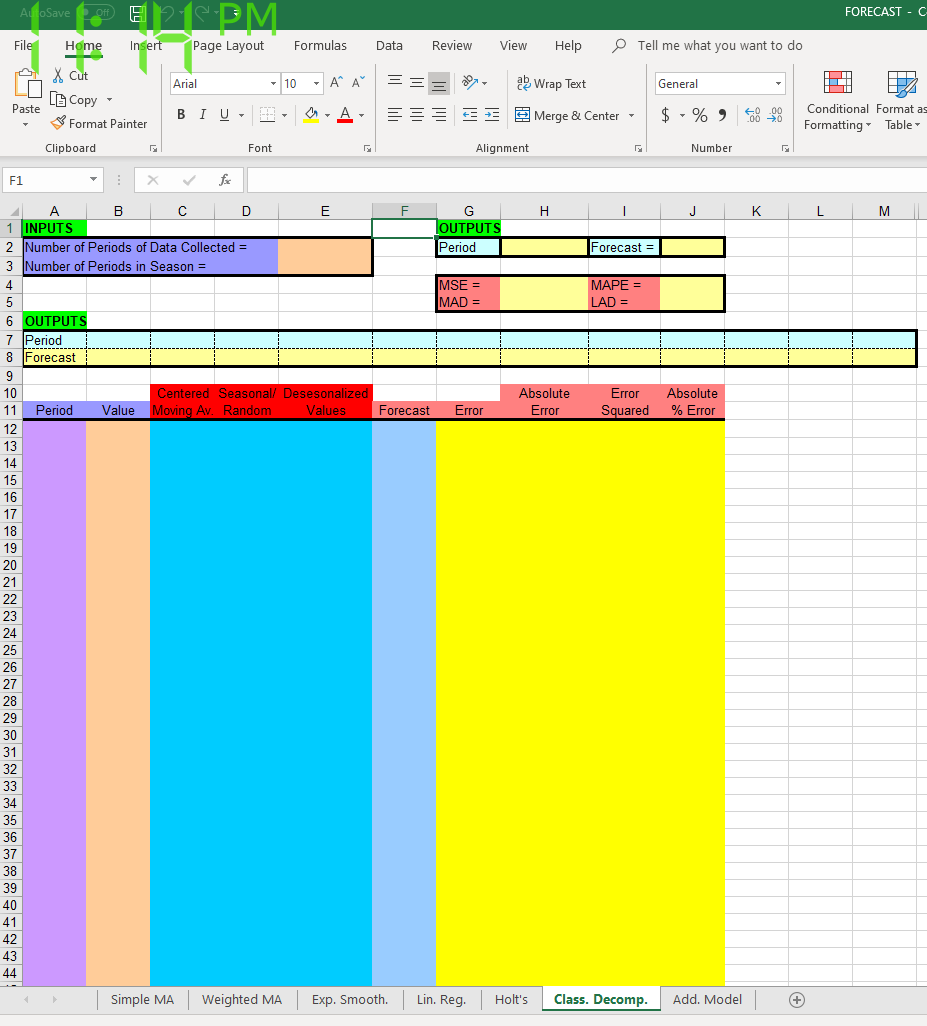Open the Merge & Center dropdown arrow
The image size is (927, 1026).
631,115
